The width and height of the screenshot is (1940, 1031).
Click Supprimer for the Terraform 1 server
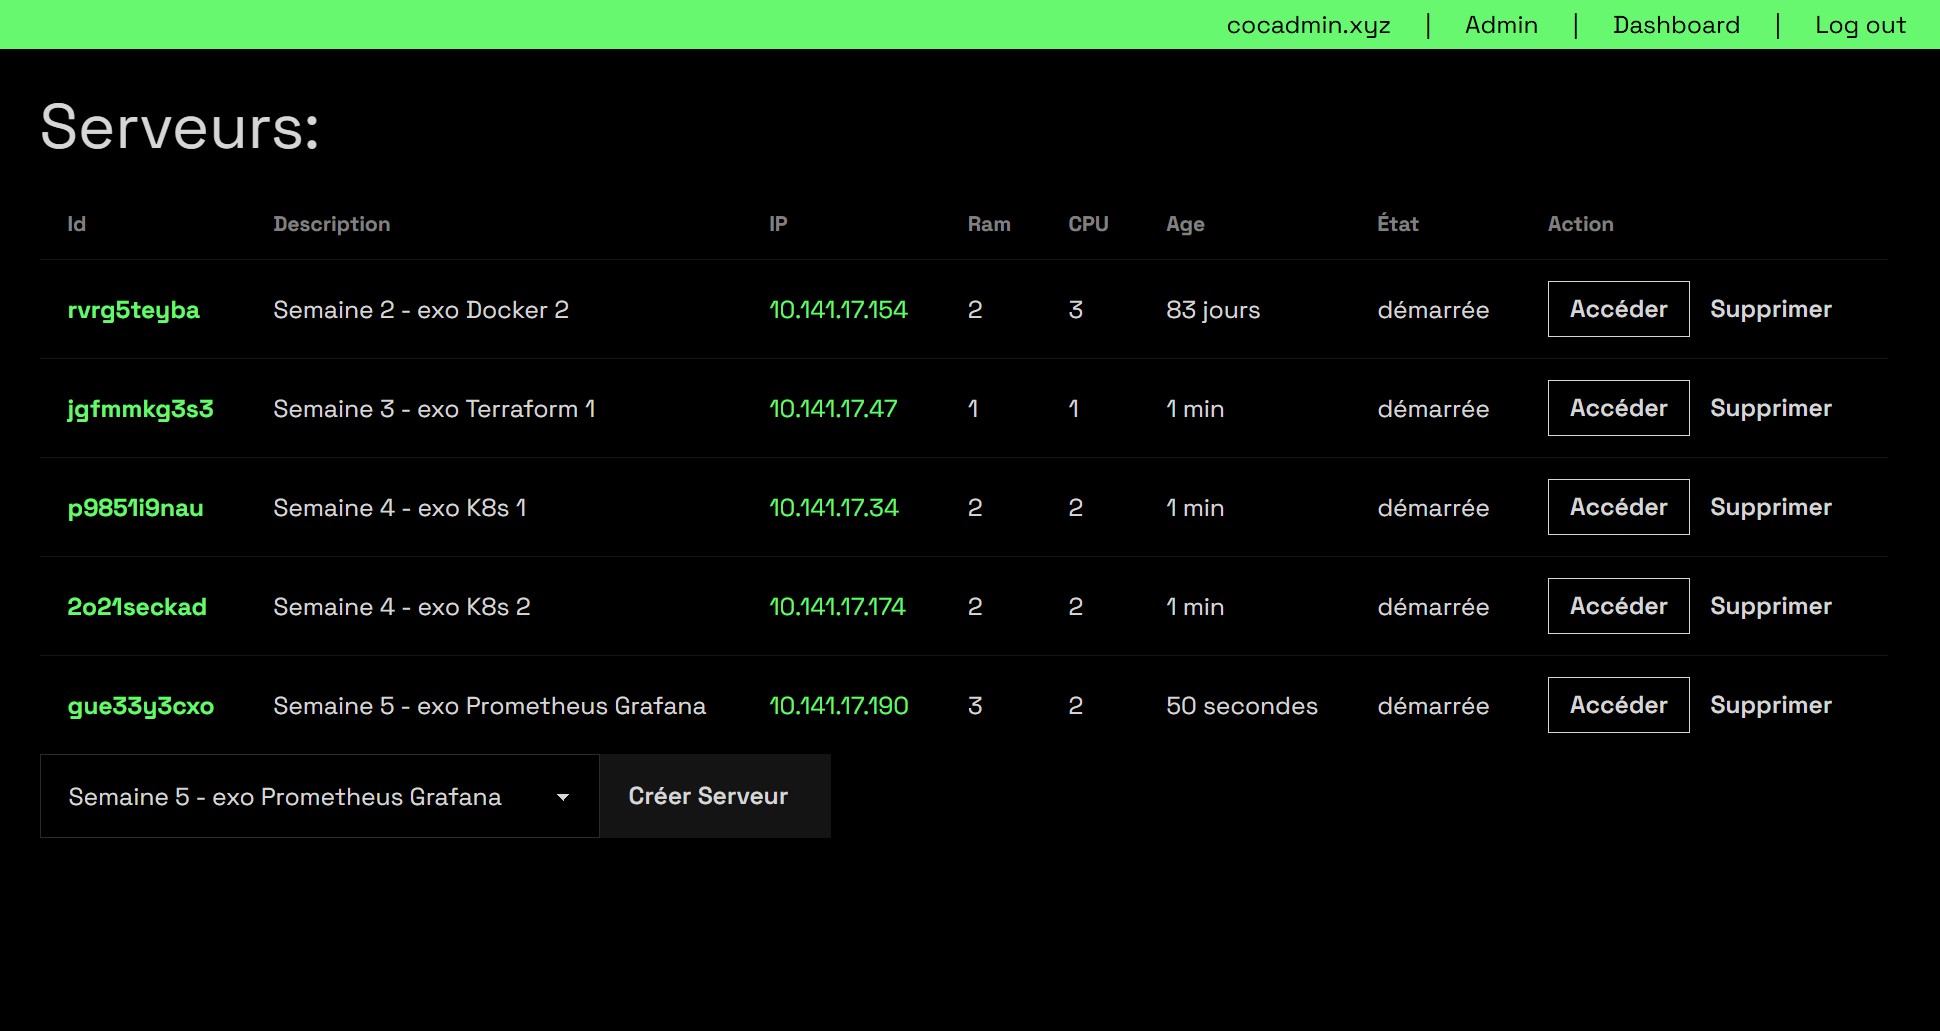1770,408
